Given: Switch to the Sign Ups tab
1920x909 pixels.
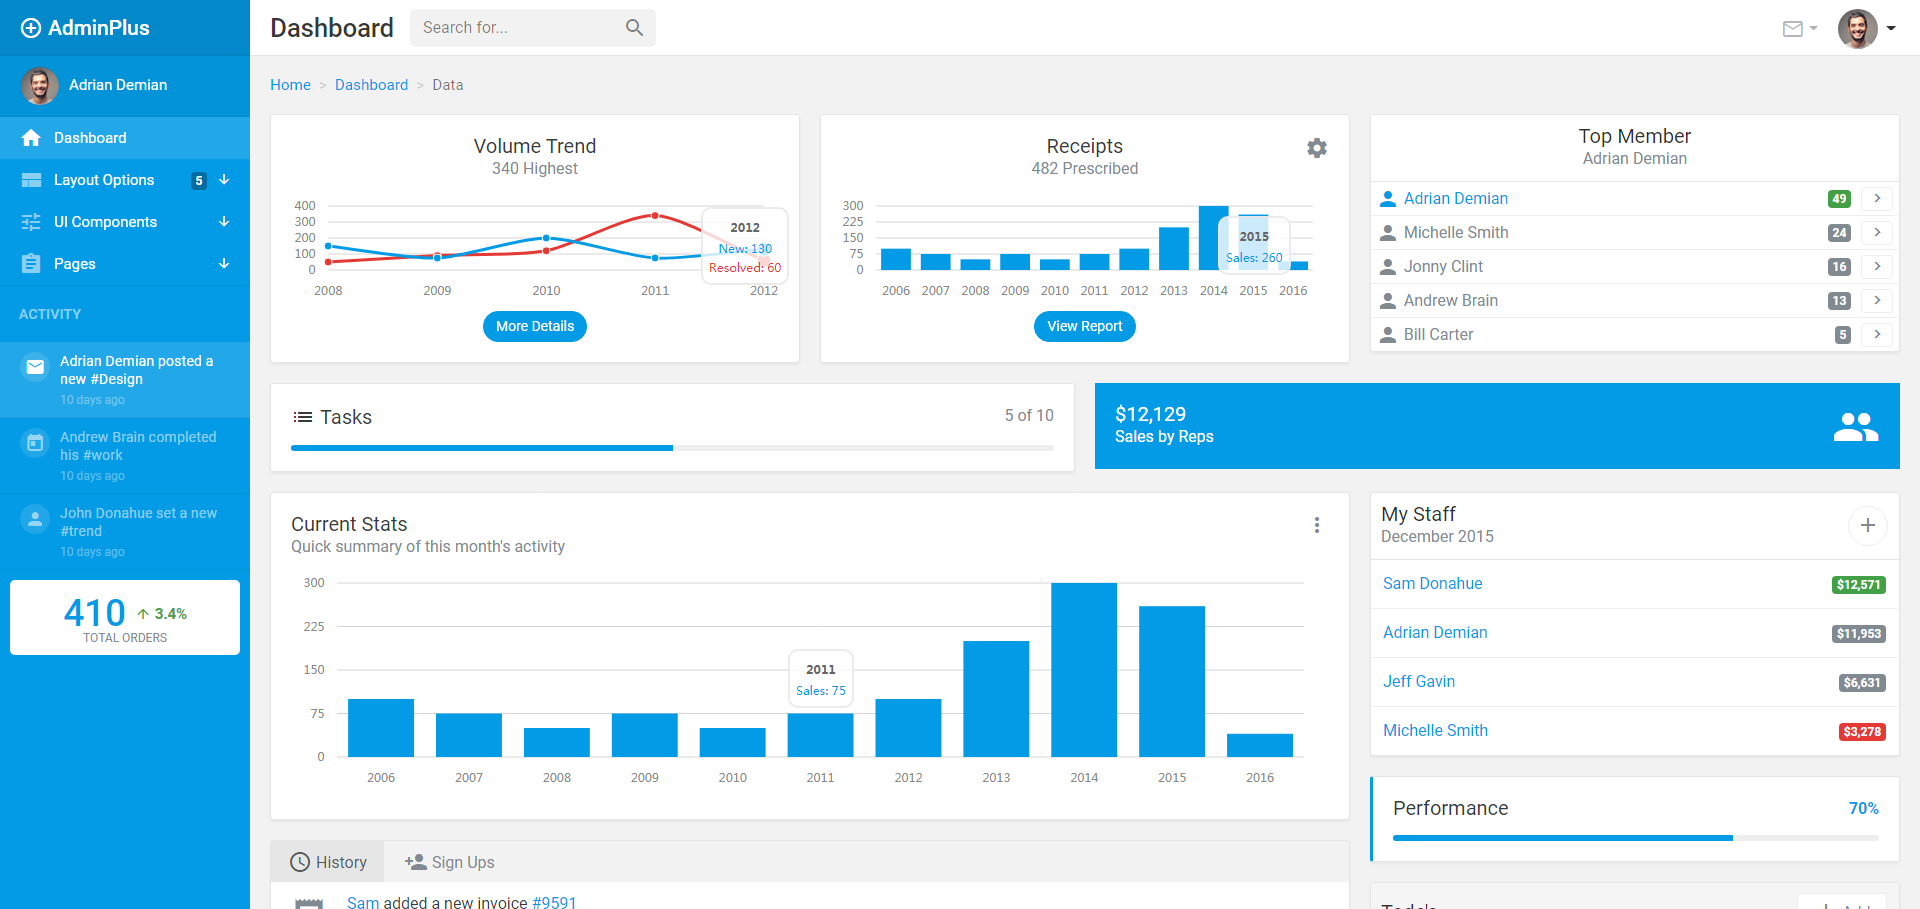Looking at the screenshot, I should point(449,862).
